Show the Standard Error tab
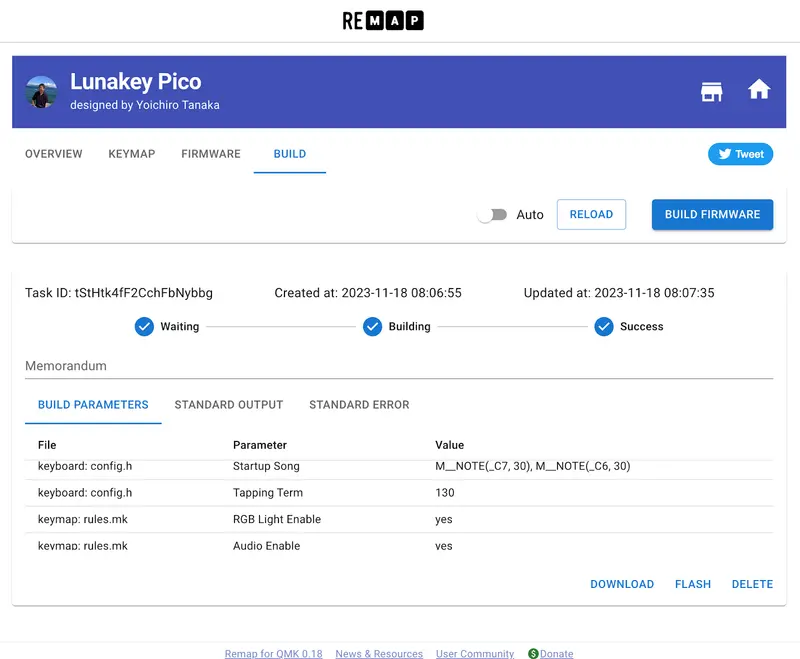The height and width of the screenshot is (659, 800). [x=359, y=405]
